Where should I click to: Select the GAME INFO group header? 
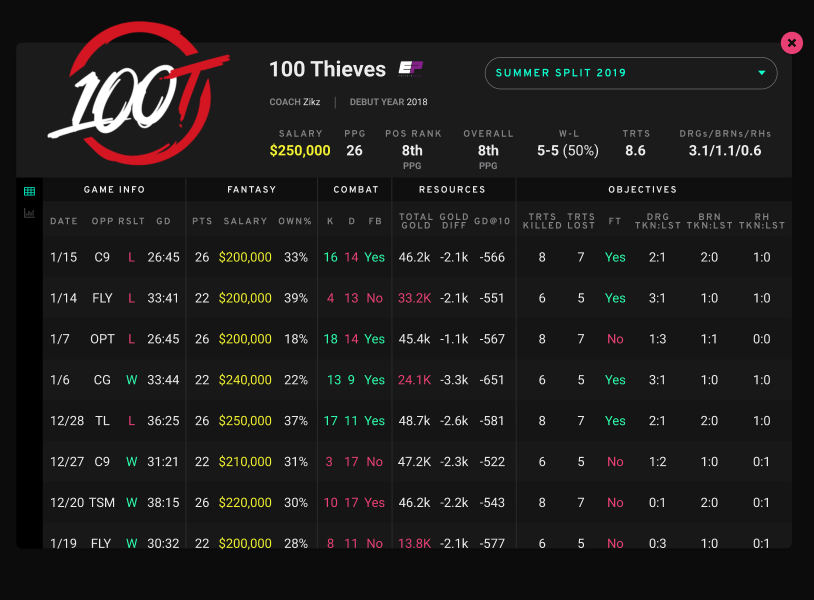coord(114,189)
